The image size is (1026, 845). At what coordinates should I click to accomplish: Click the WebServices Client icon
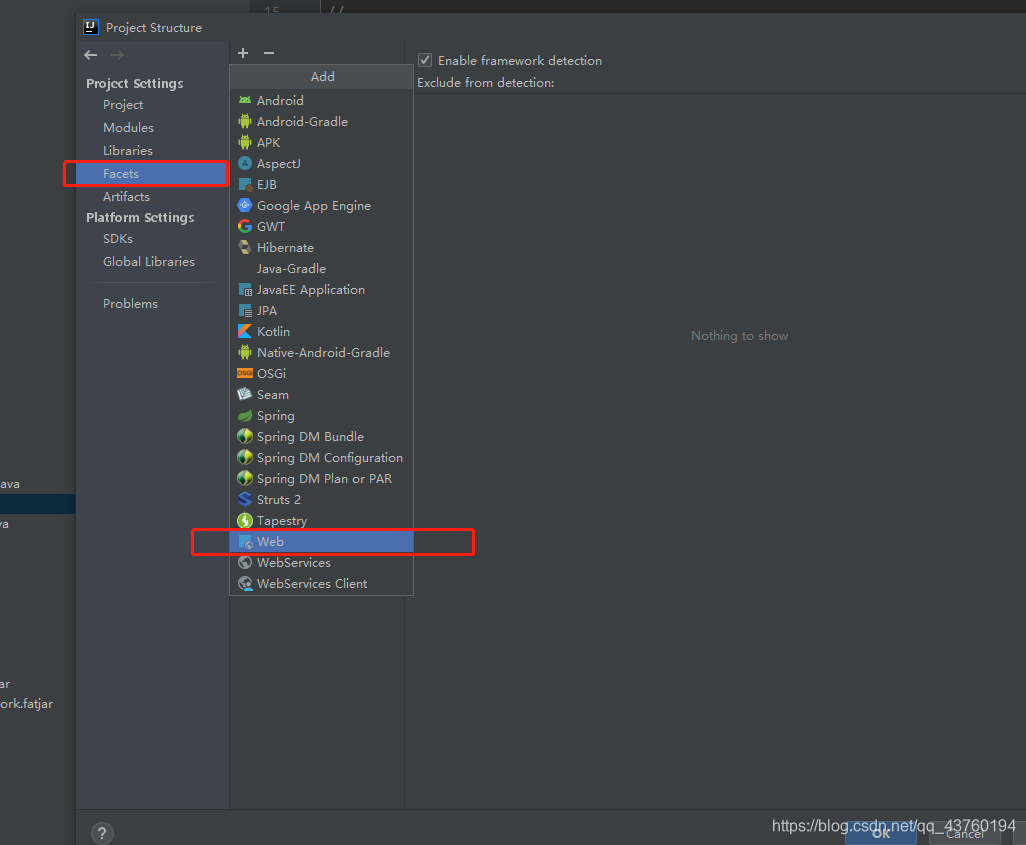coord(245,583)
